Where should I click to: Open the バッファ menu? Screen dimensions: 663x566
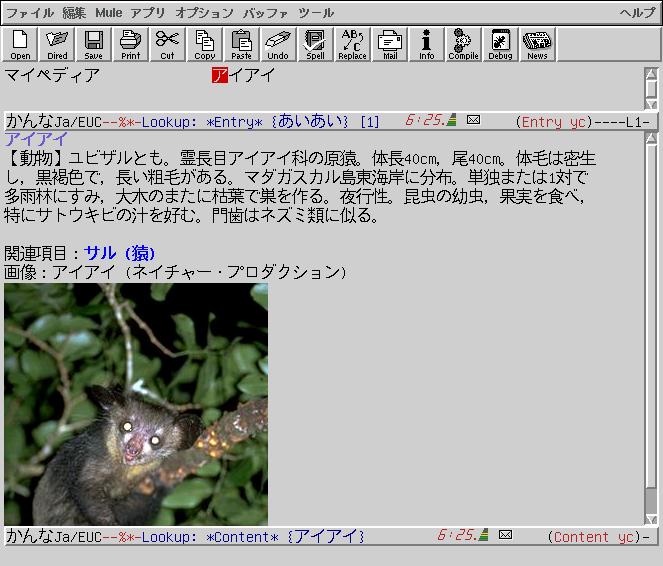pyautogui.click(x=266, y=13)
